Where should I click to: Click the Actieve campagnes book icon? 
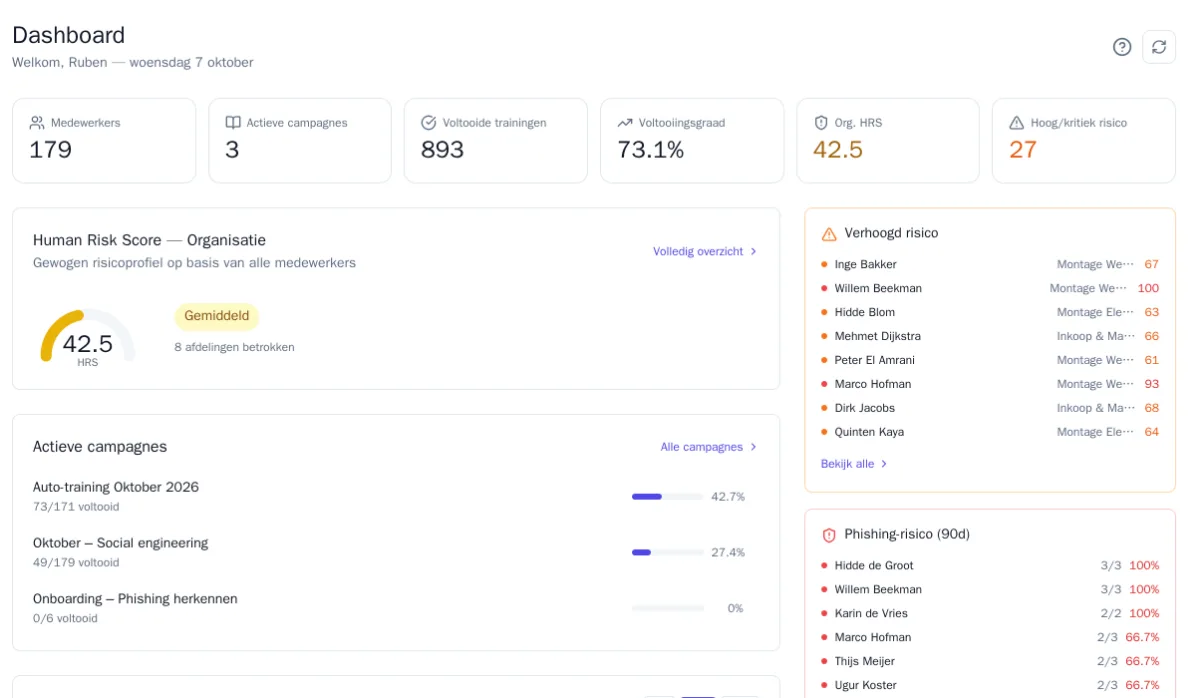[233, 123]
